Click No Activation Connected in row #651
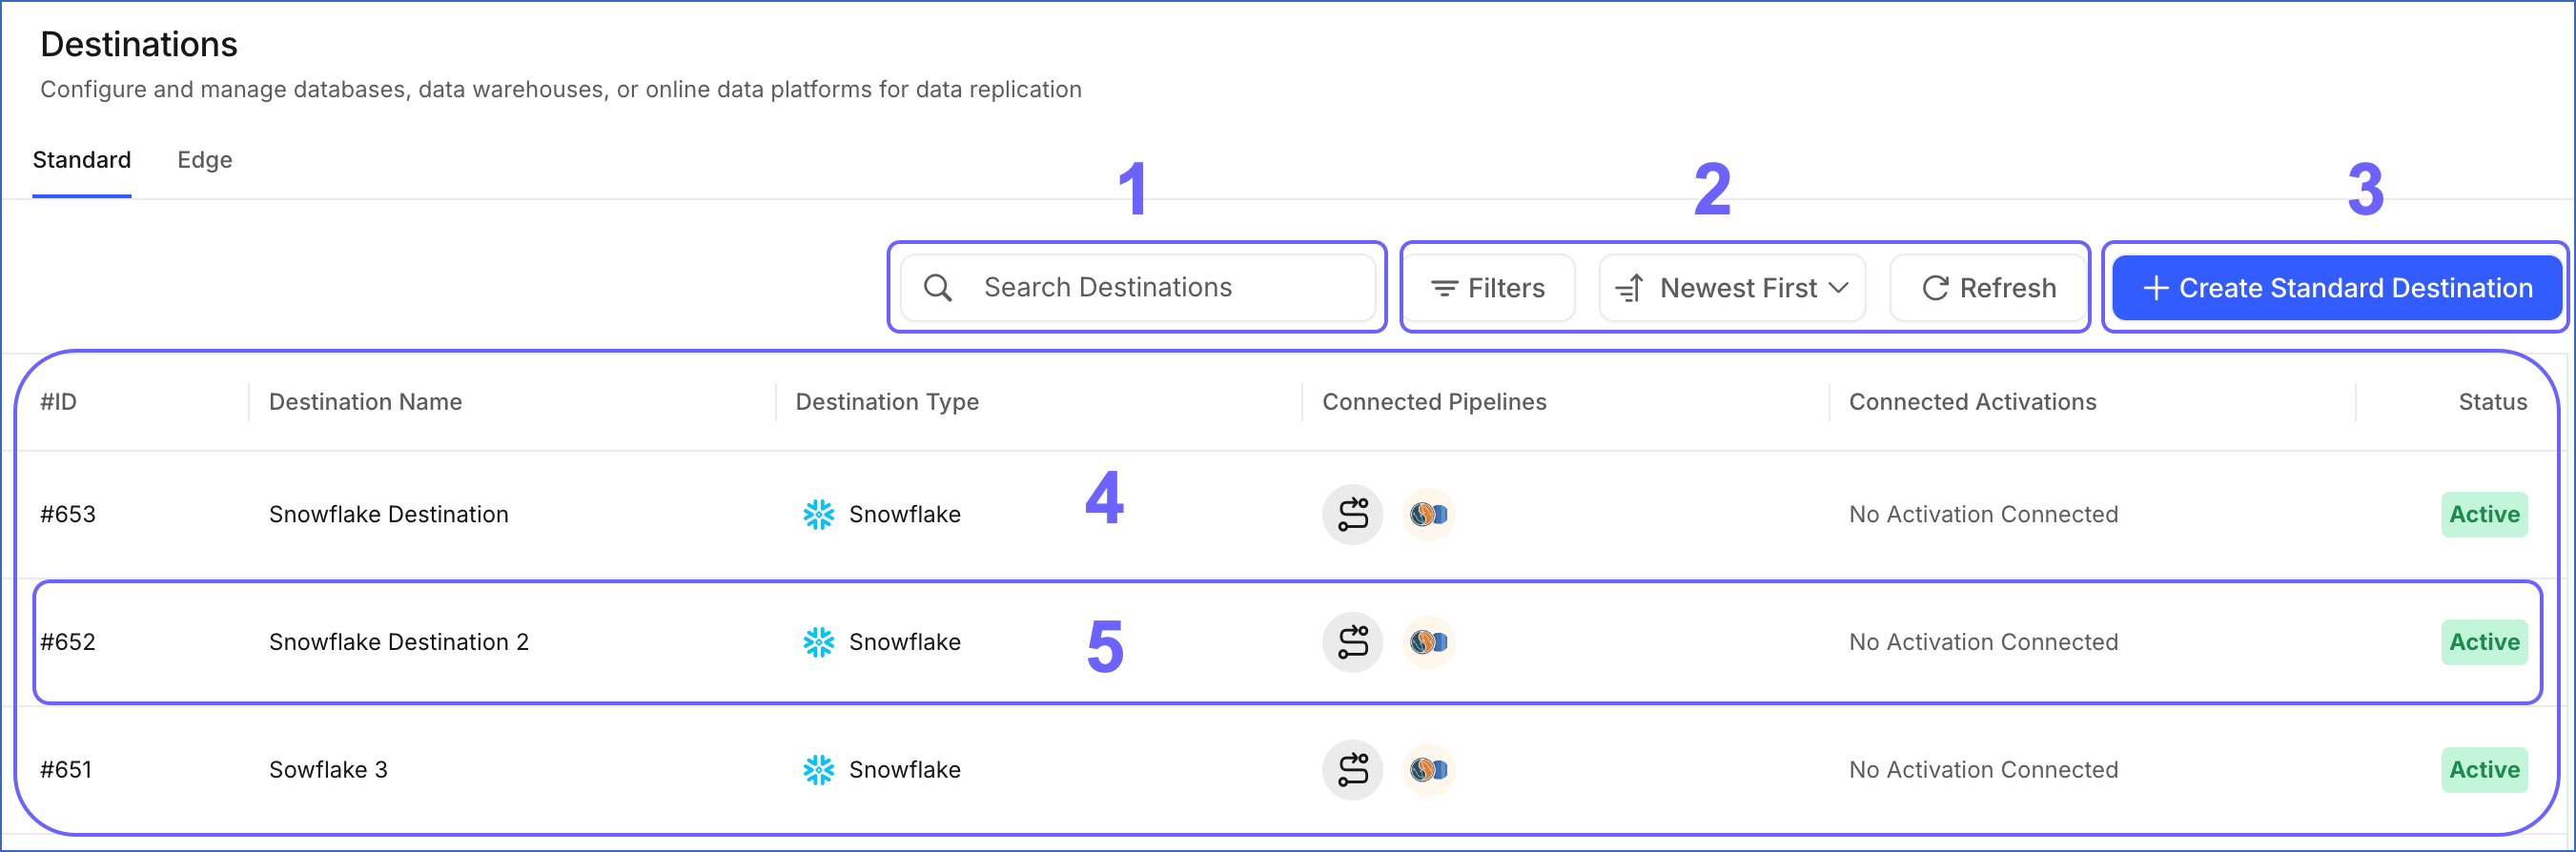This screenshot has width=2576, height=852. 1983,770
